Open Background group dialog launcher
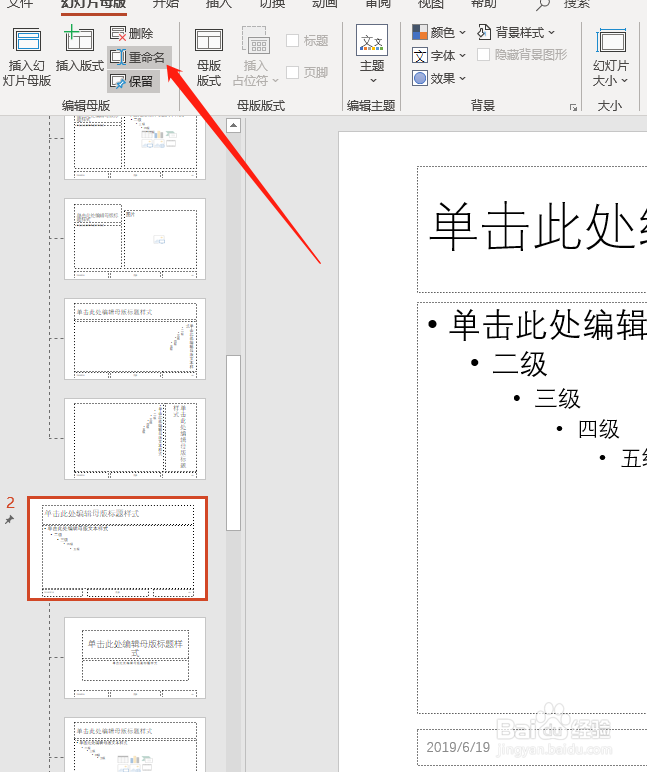647x772 pixels. click(x=573, y=107)
